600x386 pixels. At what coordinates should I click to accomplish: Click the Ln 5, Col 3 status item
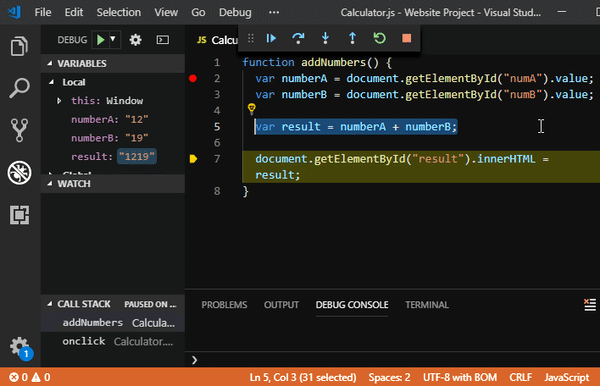[303, 377]
